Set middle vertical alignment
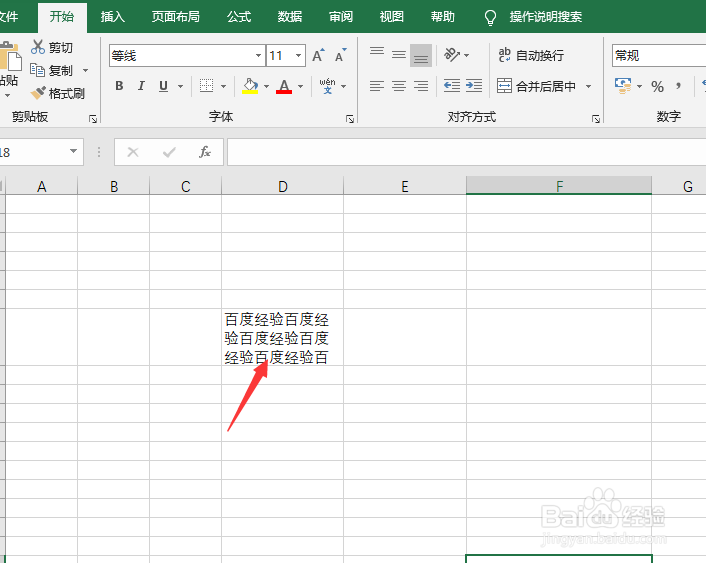Image resolution: width=706 pixels, height=563 pixels. click(398, 55)
